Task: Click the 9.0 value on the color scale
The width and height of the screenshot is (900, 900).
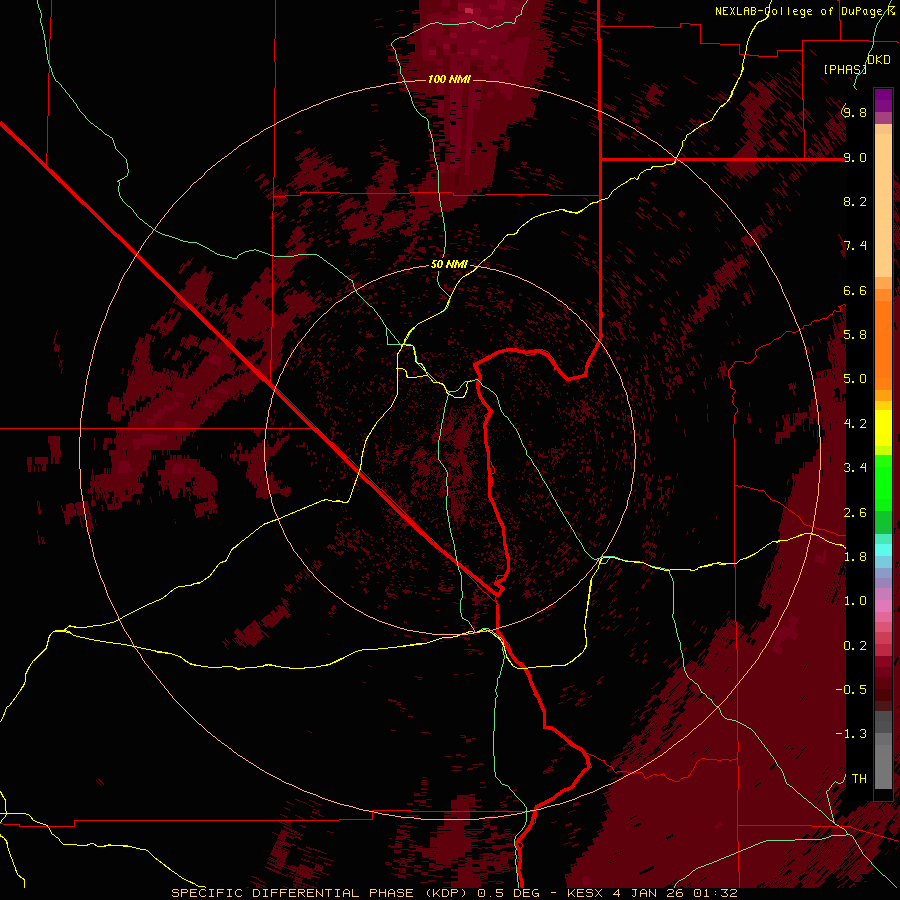Action: [x=855, y=157]
